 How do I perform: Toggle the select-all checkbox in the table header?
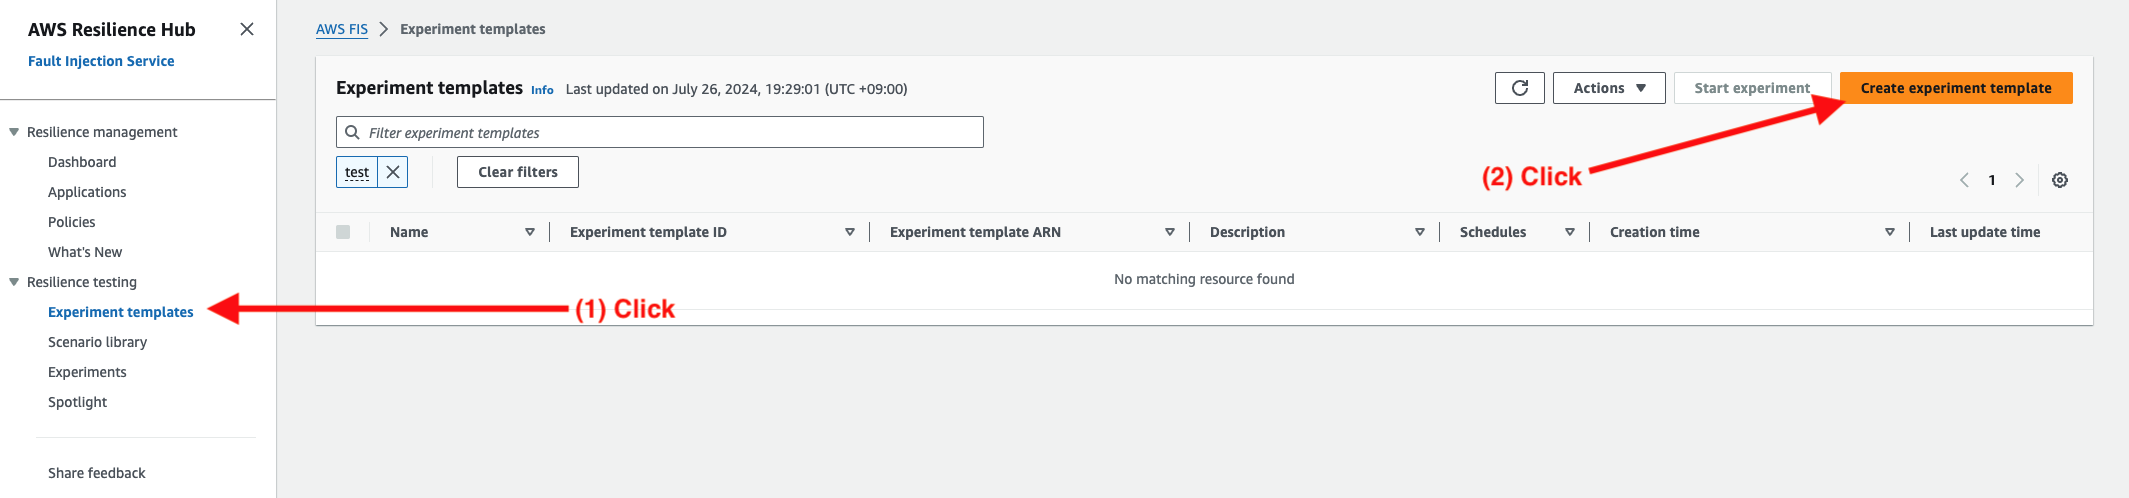pyautogui.click(x=343, y=232)
